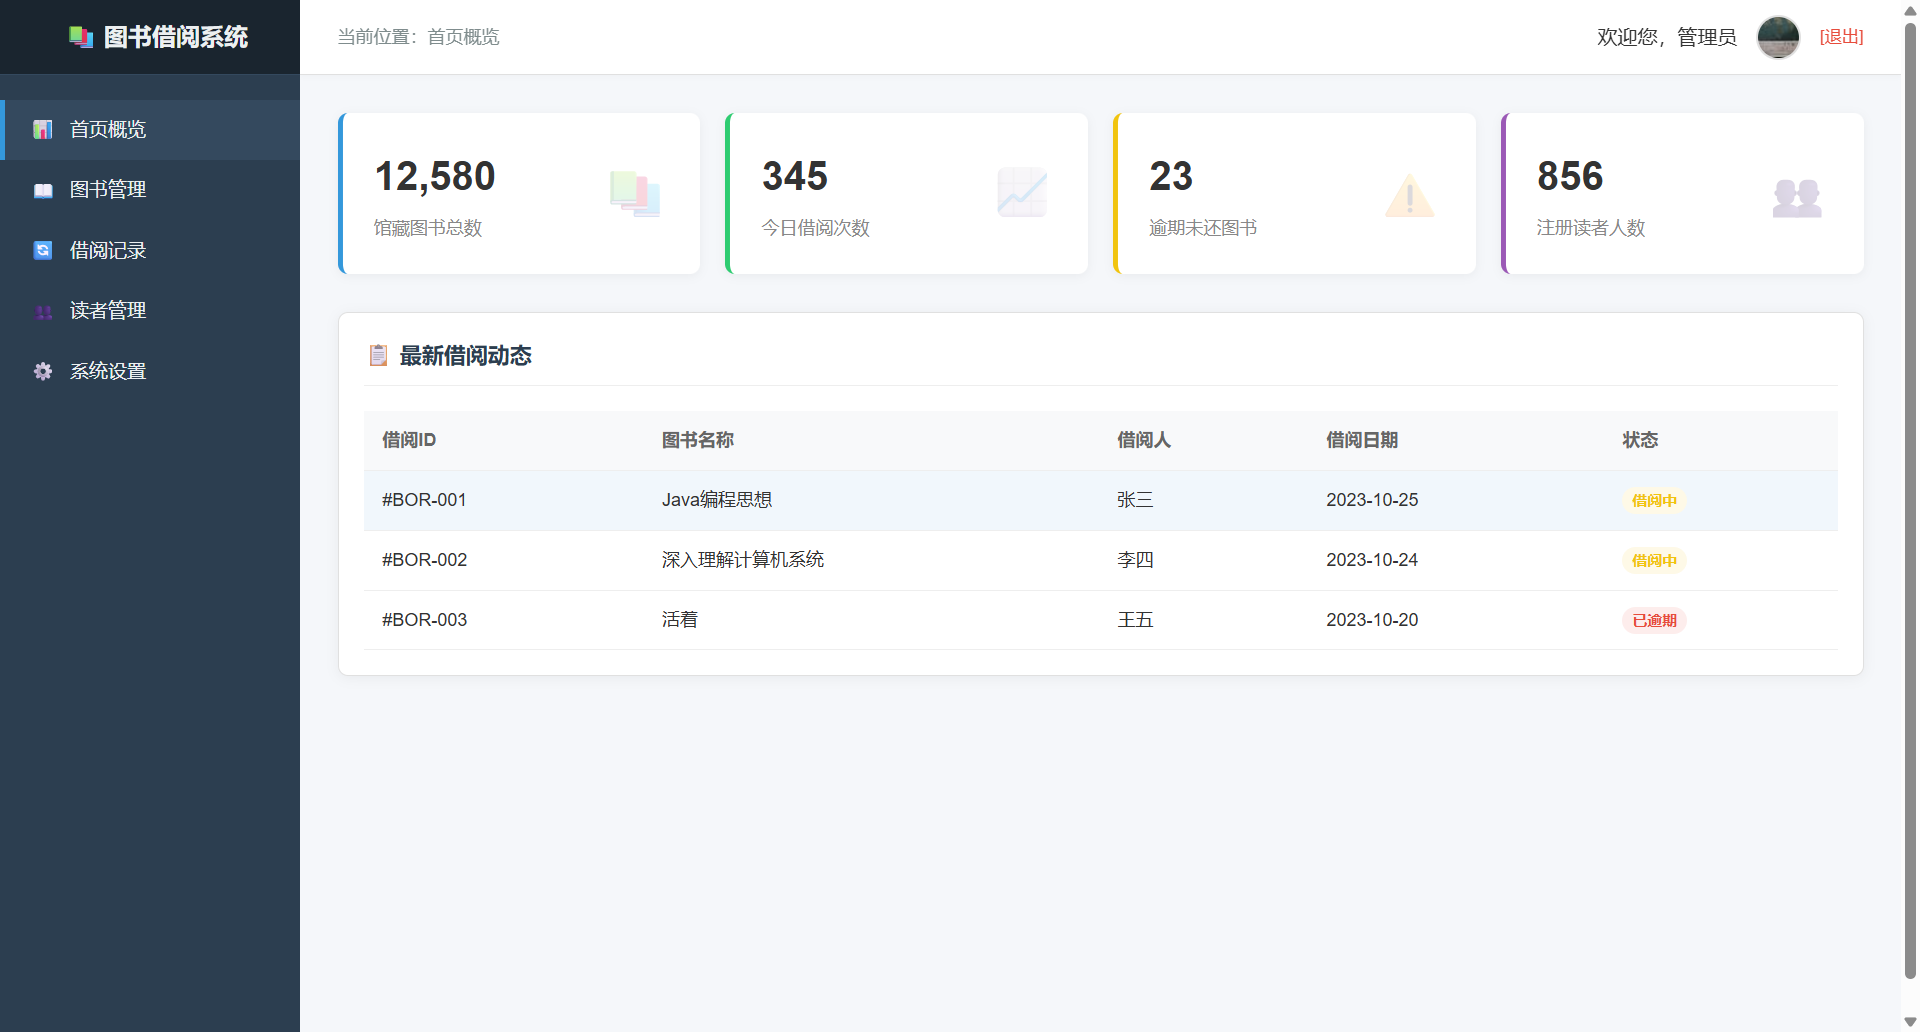Click the trend chart icon on 今日借阅次数 card
This screenshot has height=1032, width=1920.
pos(1021,193)
